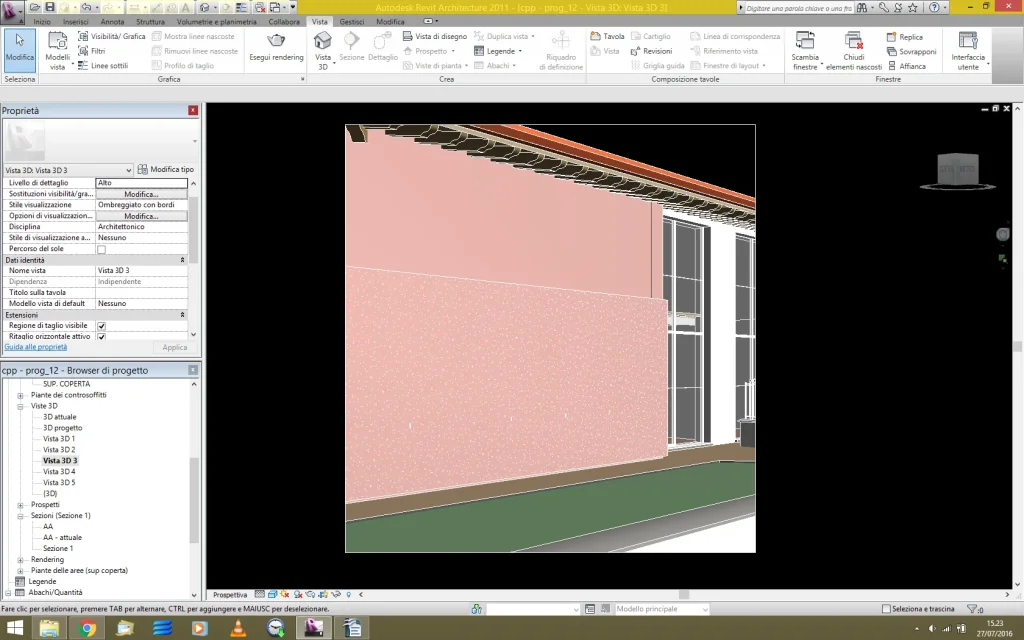Open Volumetrie e planimetria tab

point(217,22)
